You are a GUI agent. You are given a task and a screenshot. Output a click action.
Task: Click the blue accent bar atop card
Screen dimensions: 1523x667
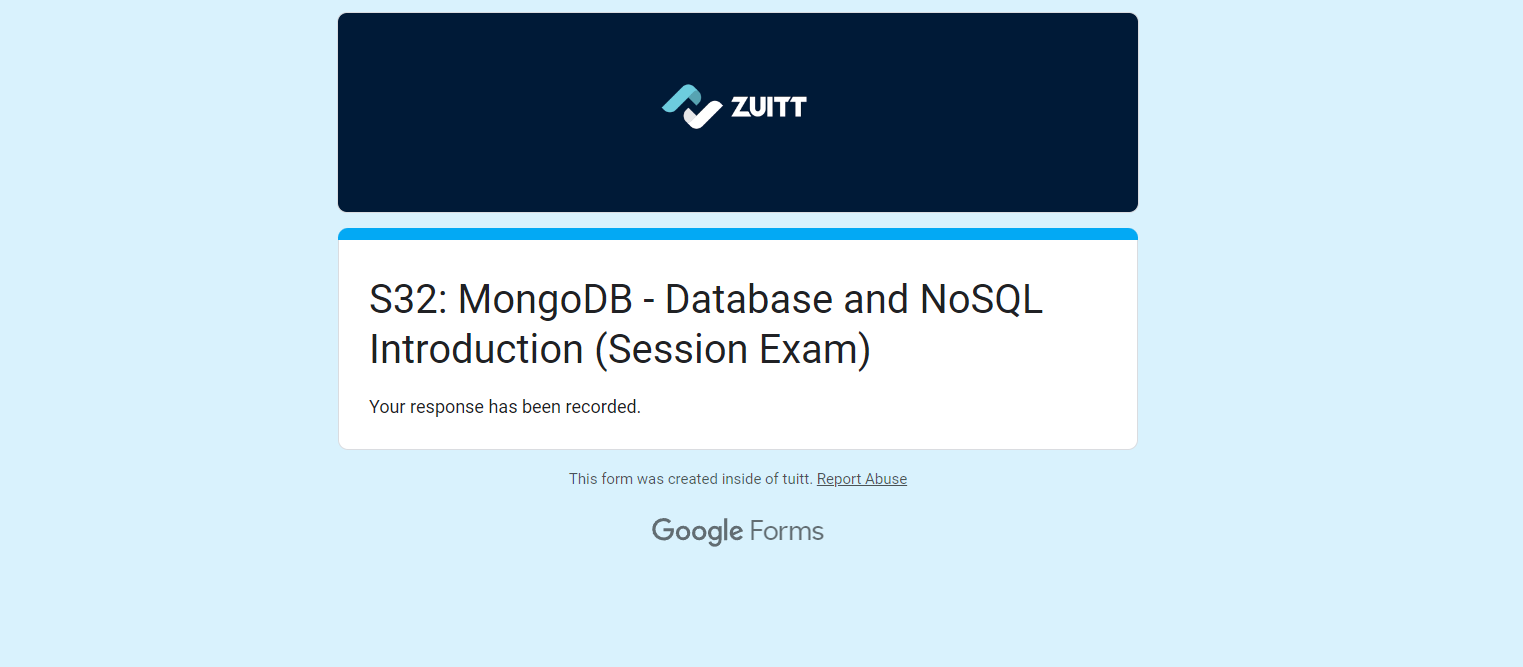click(x=738, y=234)
